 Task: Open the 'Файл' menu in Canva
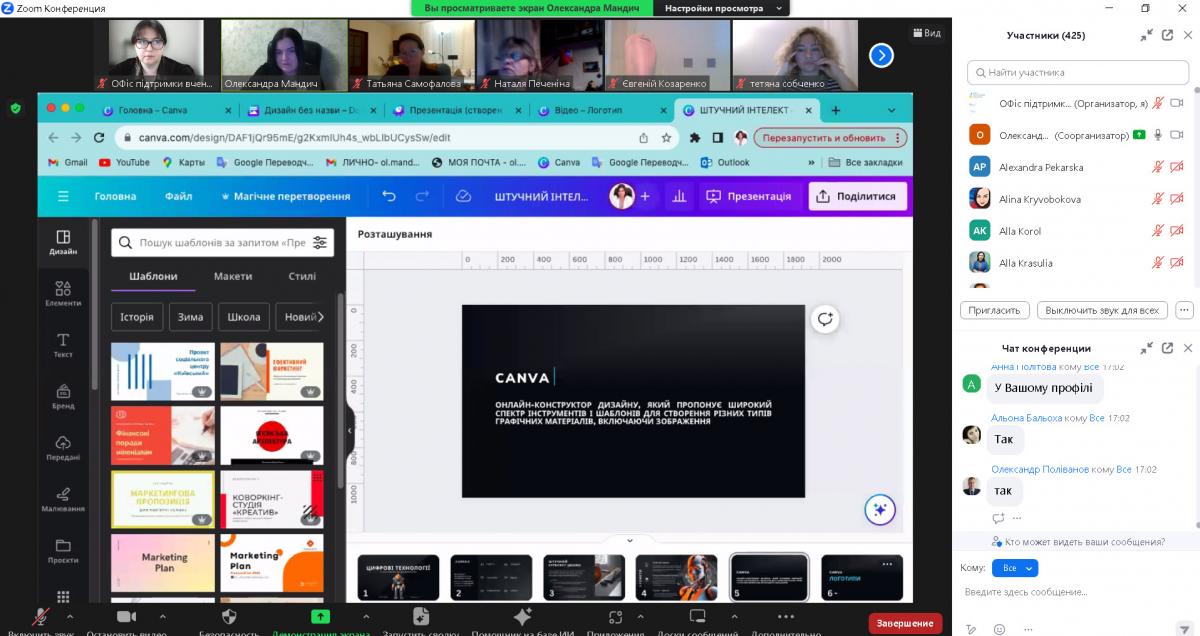(x=179, y=196)
